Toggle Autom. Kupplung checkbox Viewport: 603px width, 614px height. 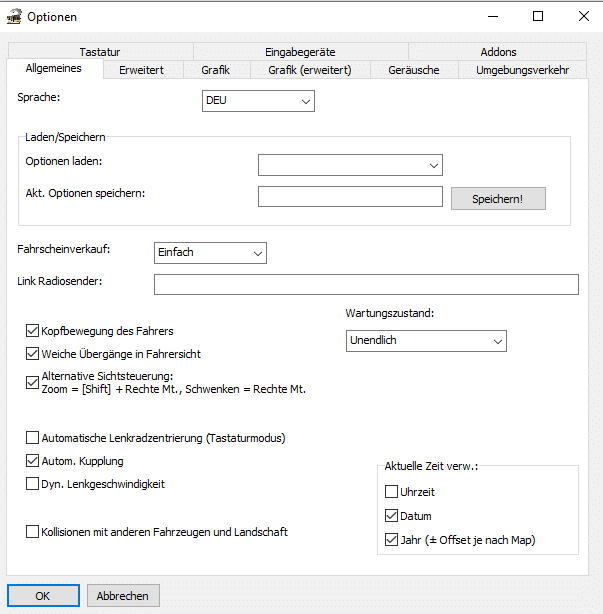pyautogui.click(x=33, y=461)
